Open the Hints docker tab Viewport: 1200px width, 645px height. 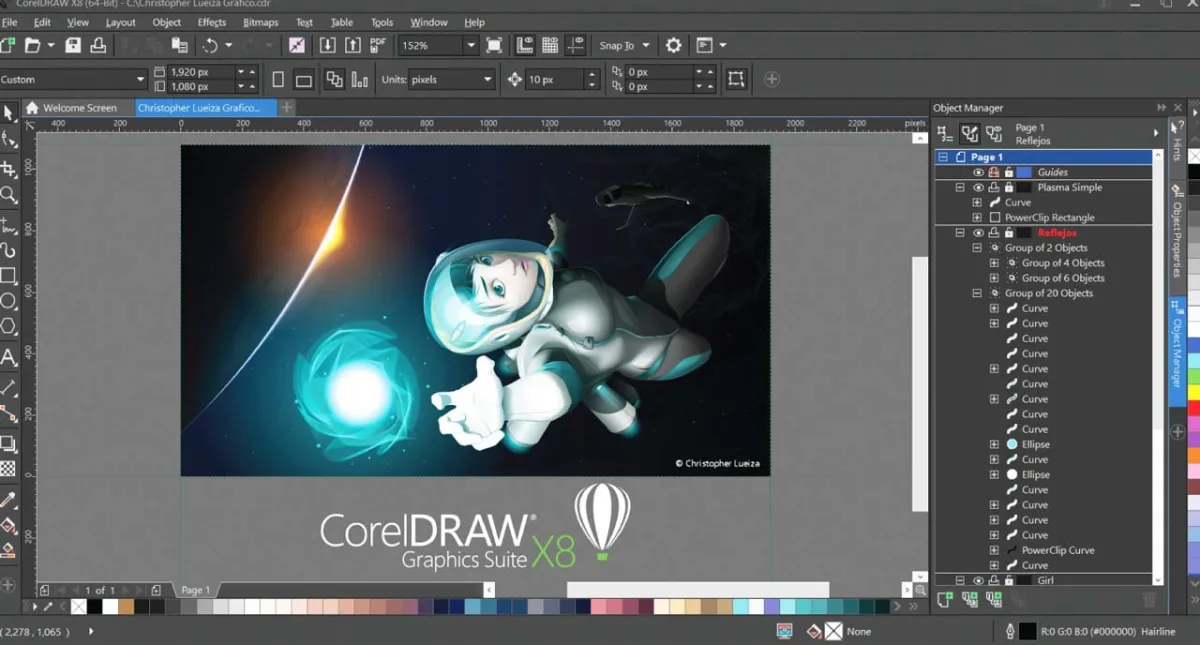[1177, 144]
